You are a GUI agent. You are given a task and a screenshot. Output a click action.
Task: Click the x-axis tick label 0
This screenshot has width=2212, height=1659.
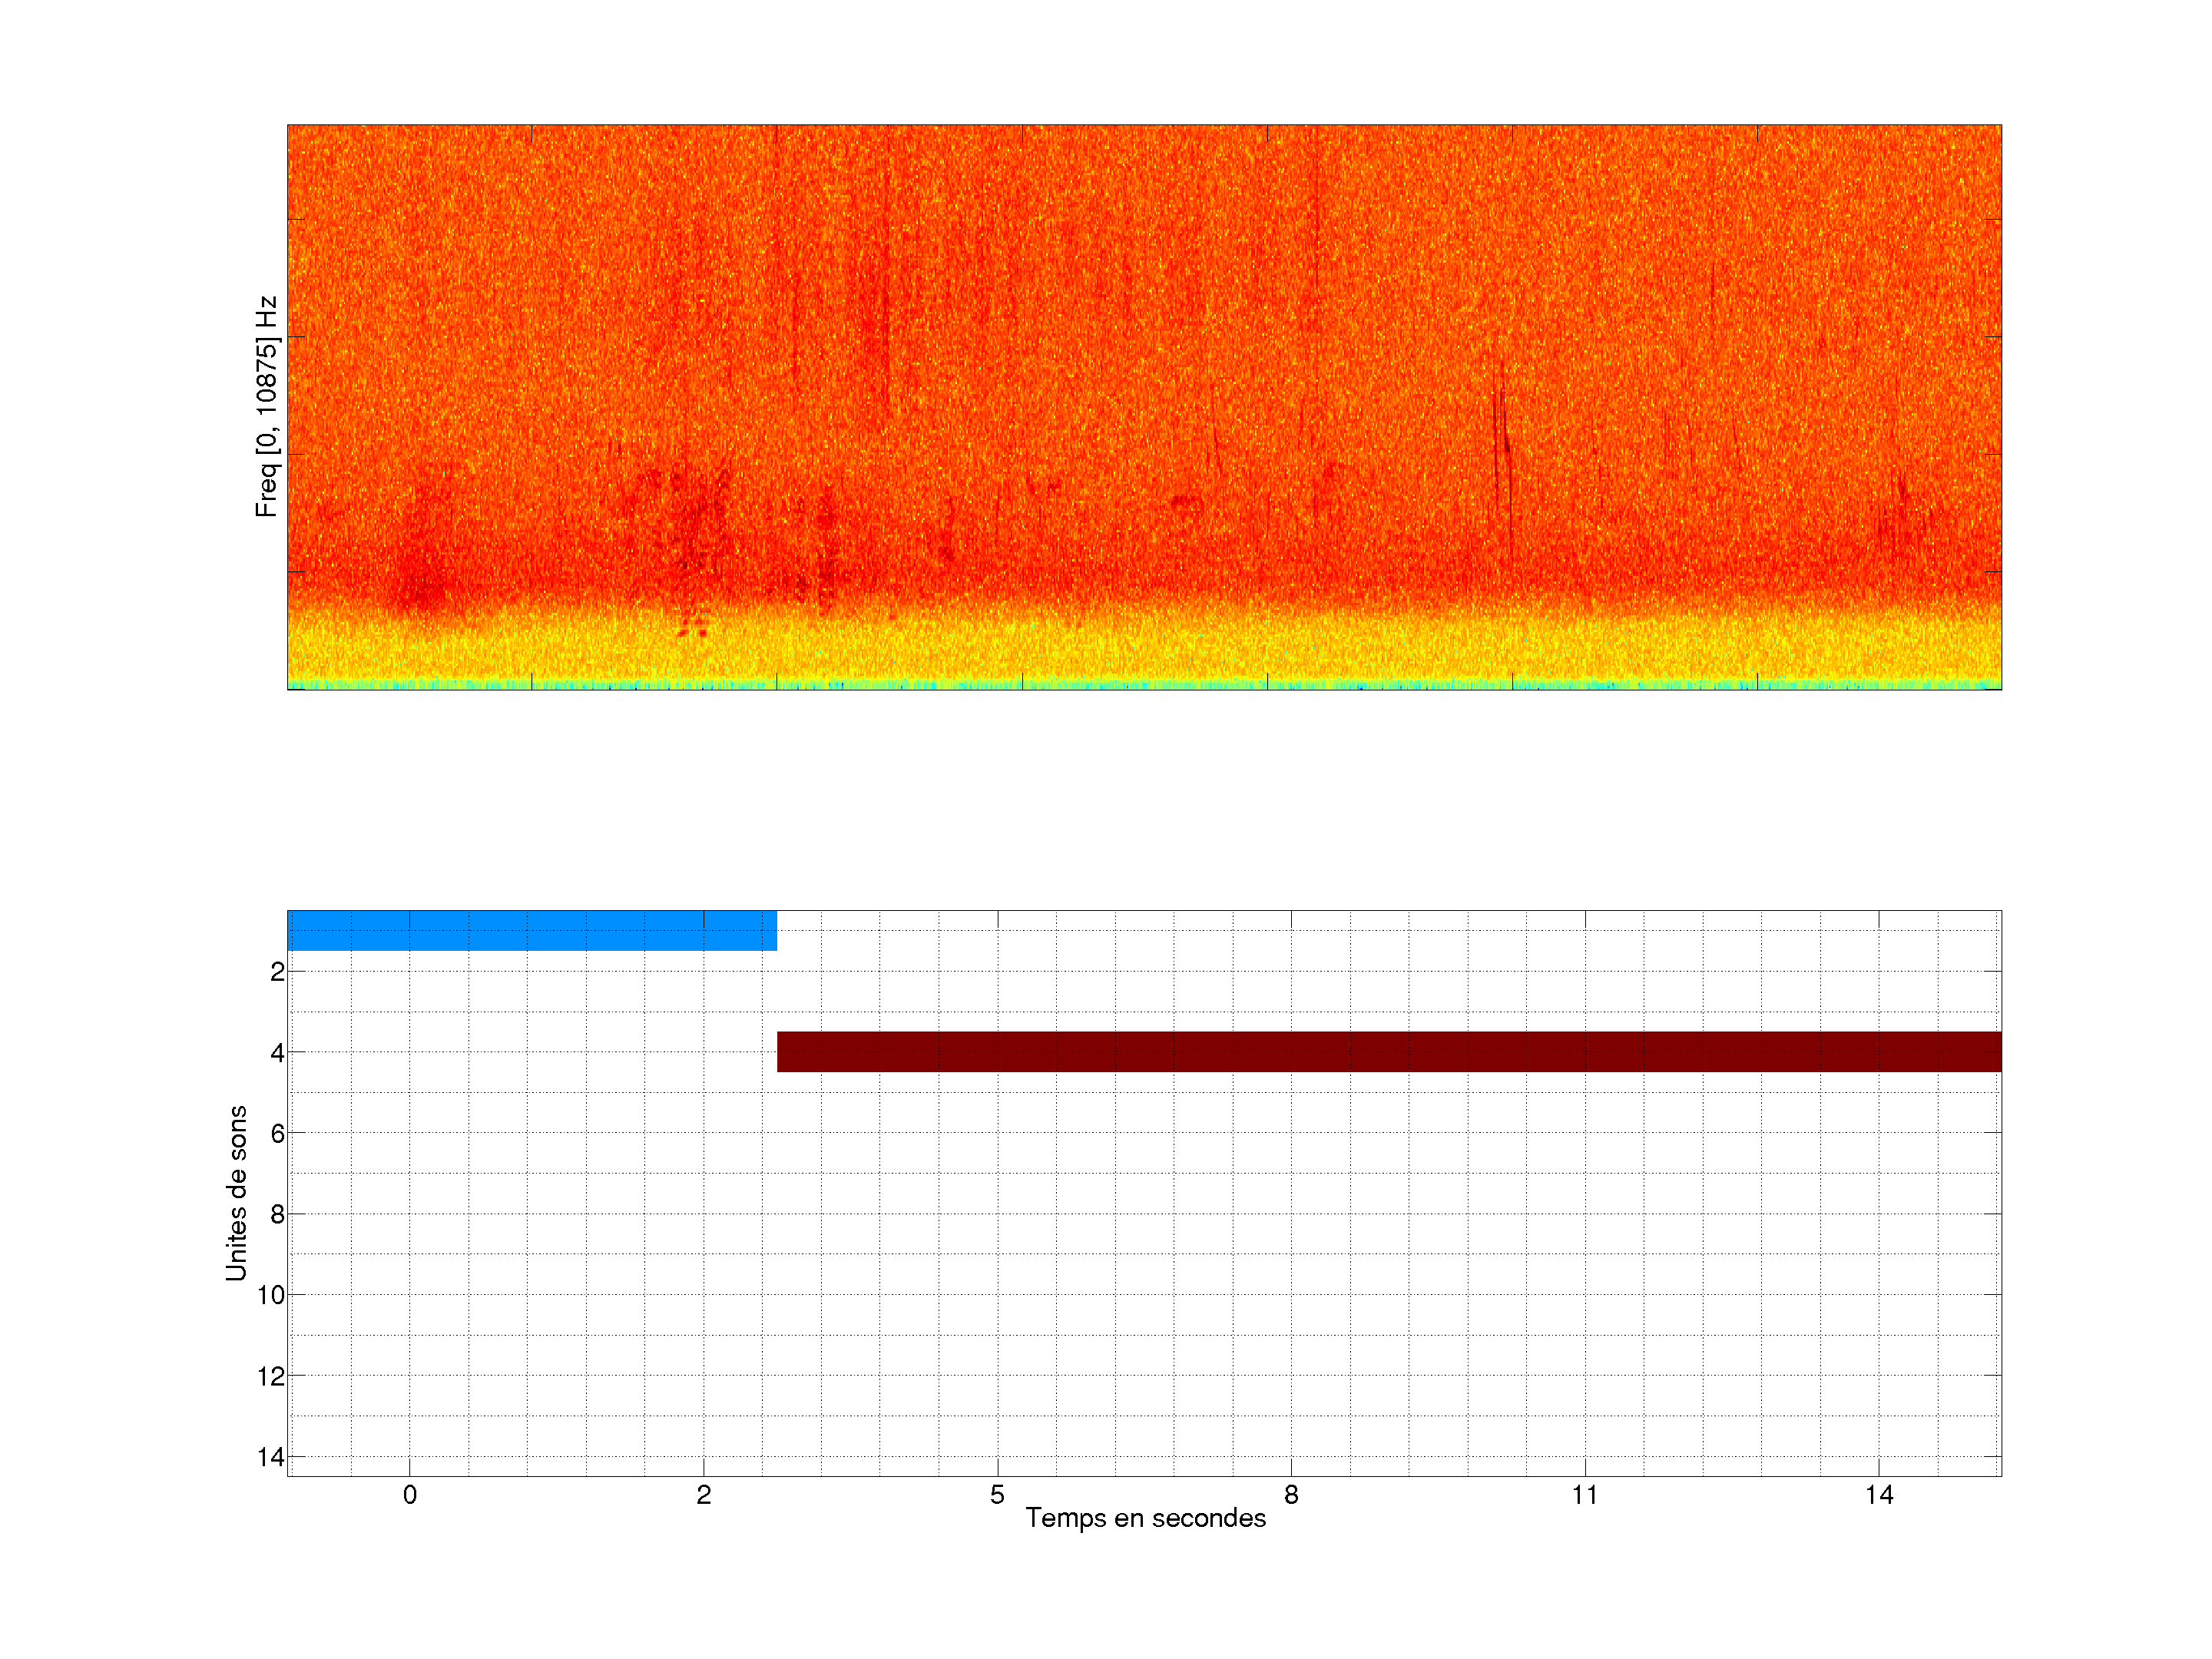click(409, 1495)
